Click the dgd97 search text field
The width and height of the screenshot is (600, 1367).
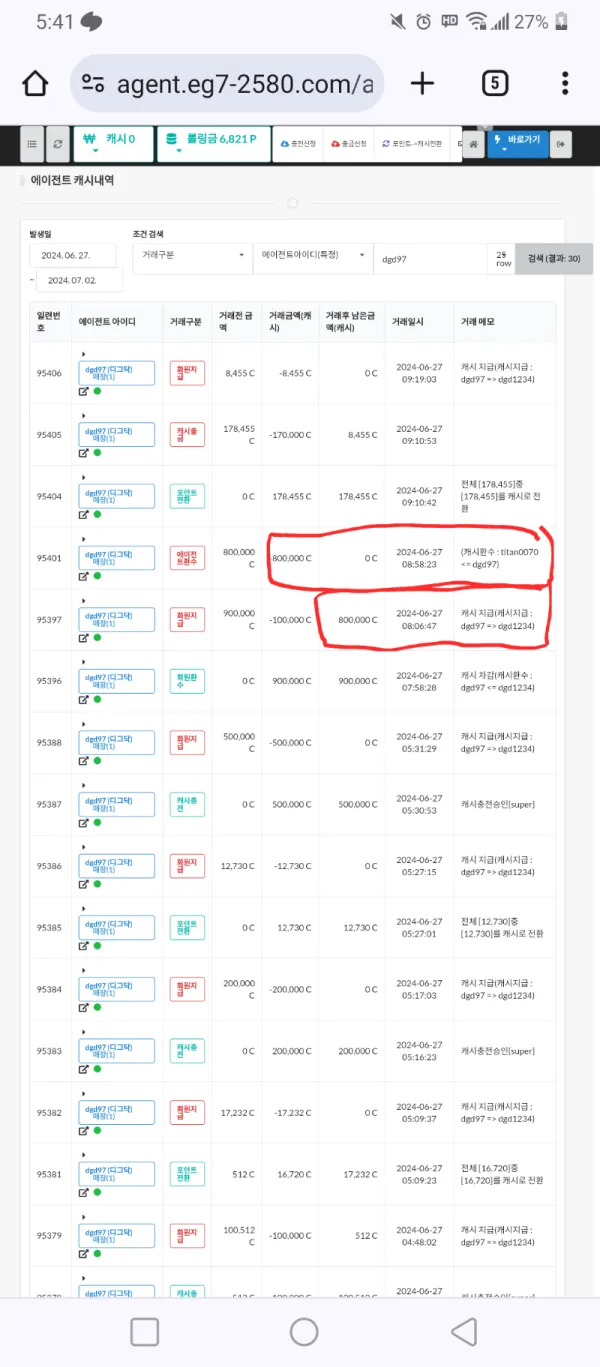pyautogui.click(x=430, y=256)
